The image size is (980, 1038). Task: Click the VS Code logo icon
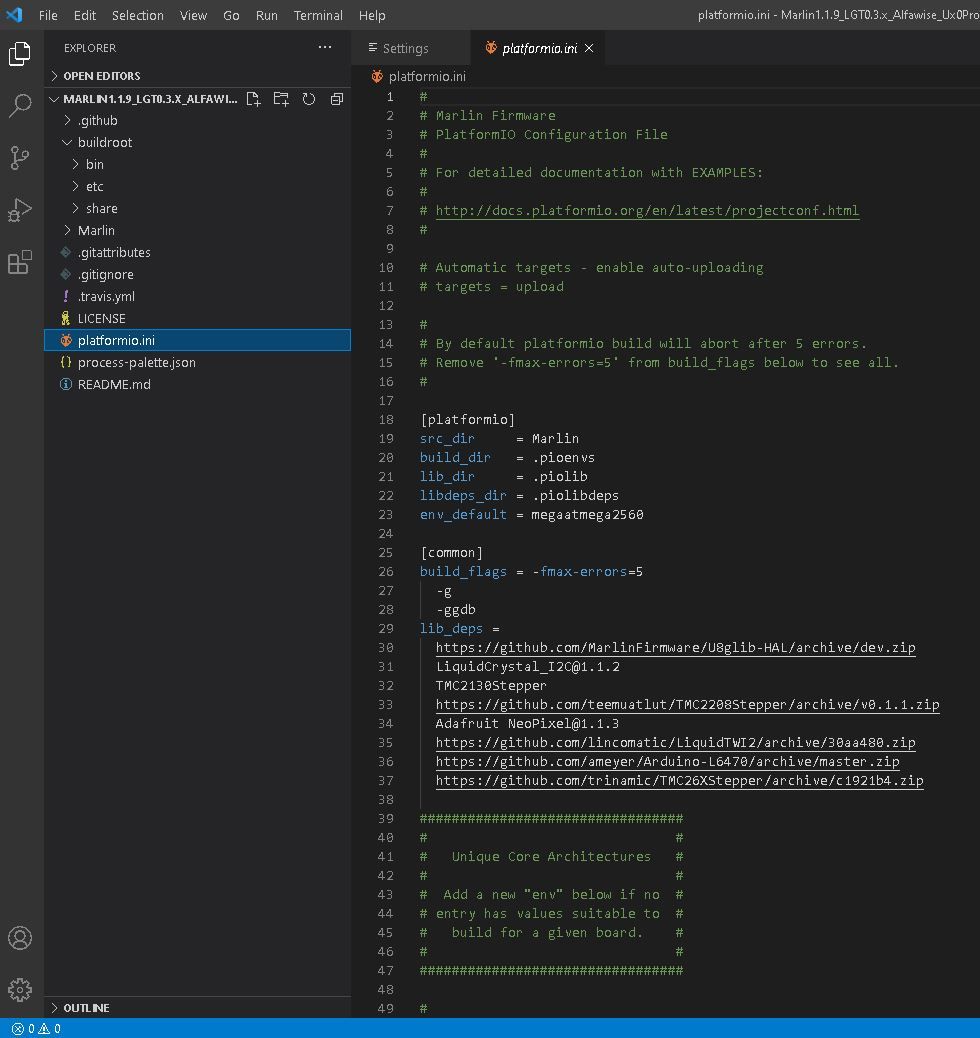pyautogui.click(x=15, y=15)
